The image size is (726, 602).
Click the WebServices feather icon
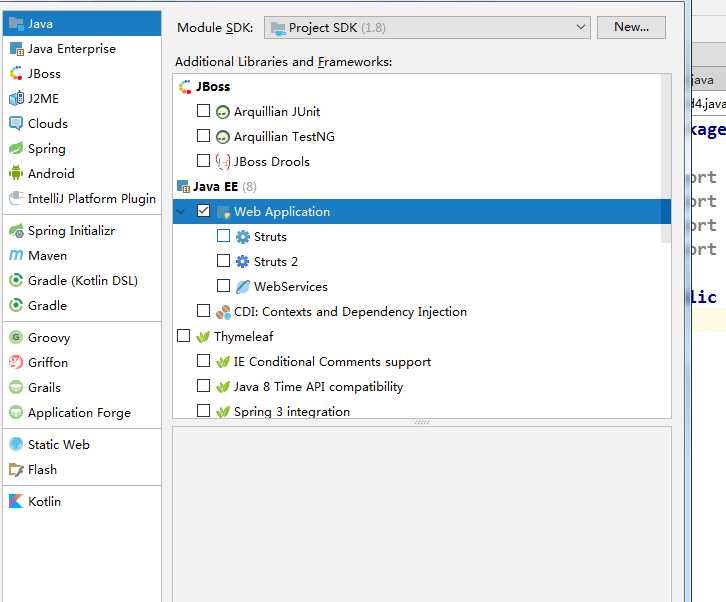pyautogui.click(x=243, y=287)
